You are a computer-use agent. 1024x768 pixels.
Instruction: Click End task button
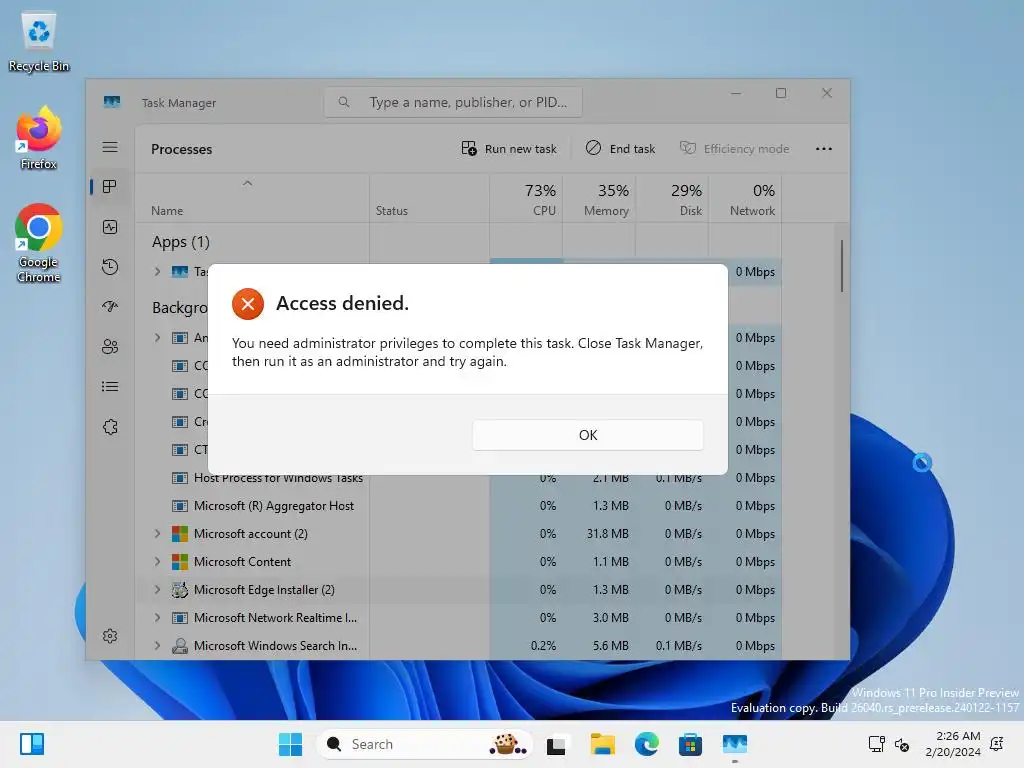coord(620,149)
